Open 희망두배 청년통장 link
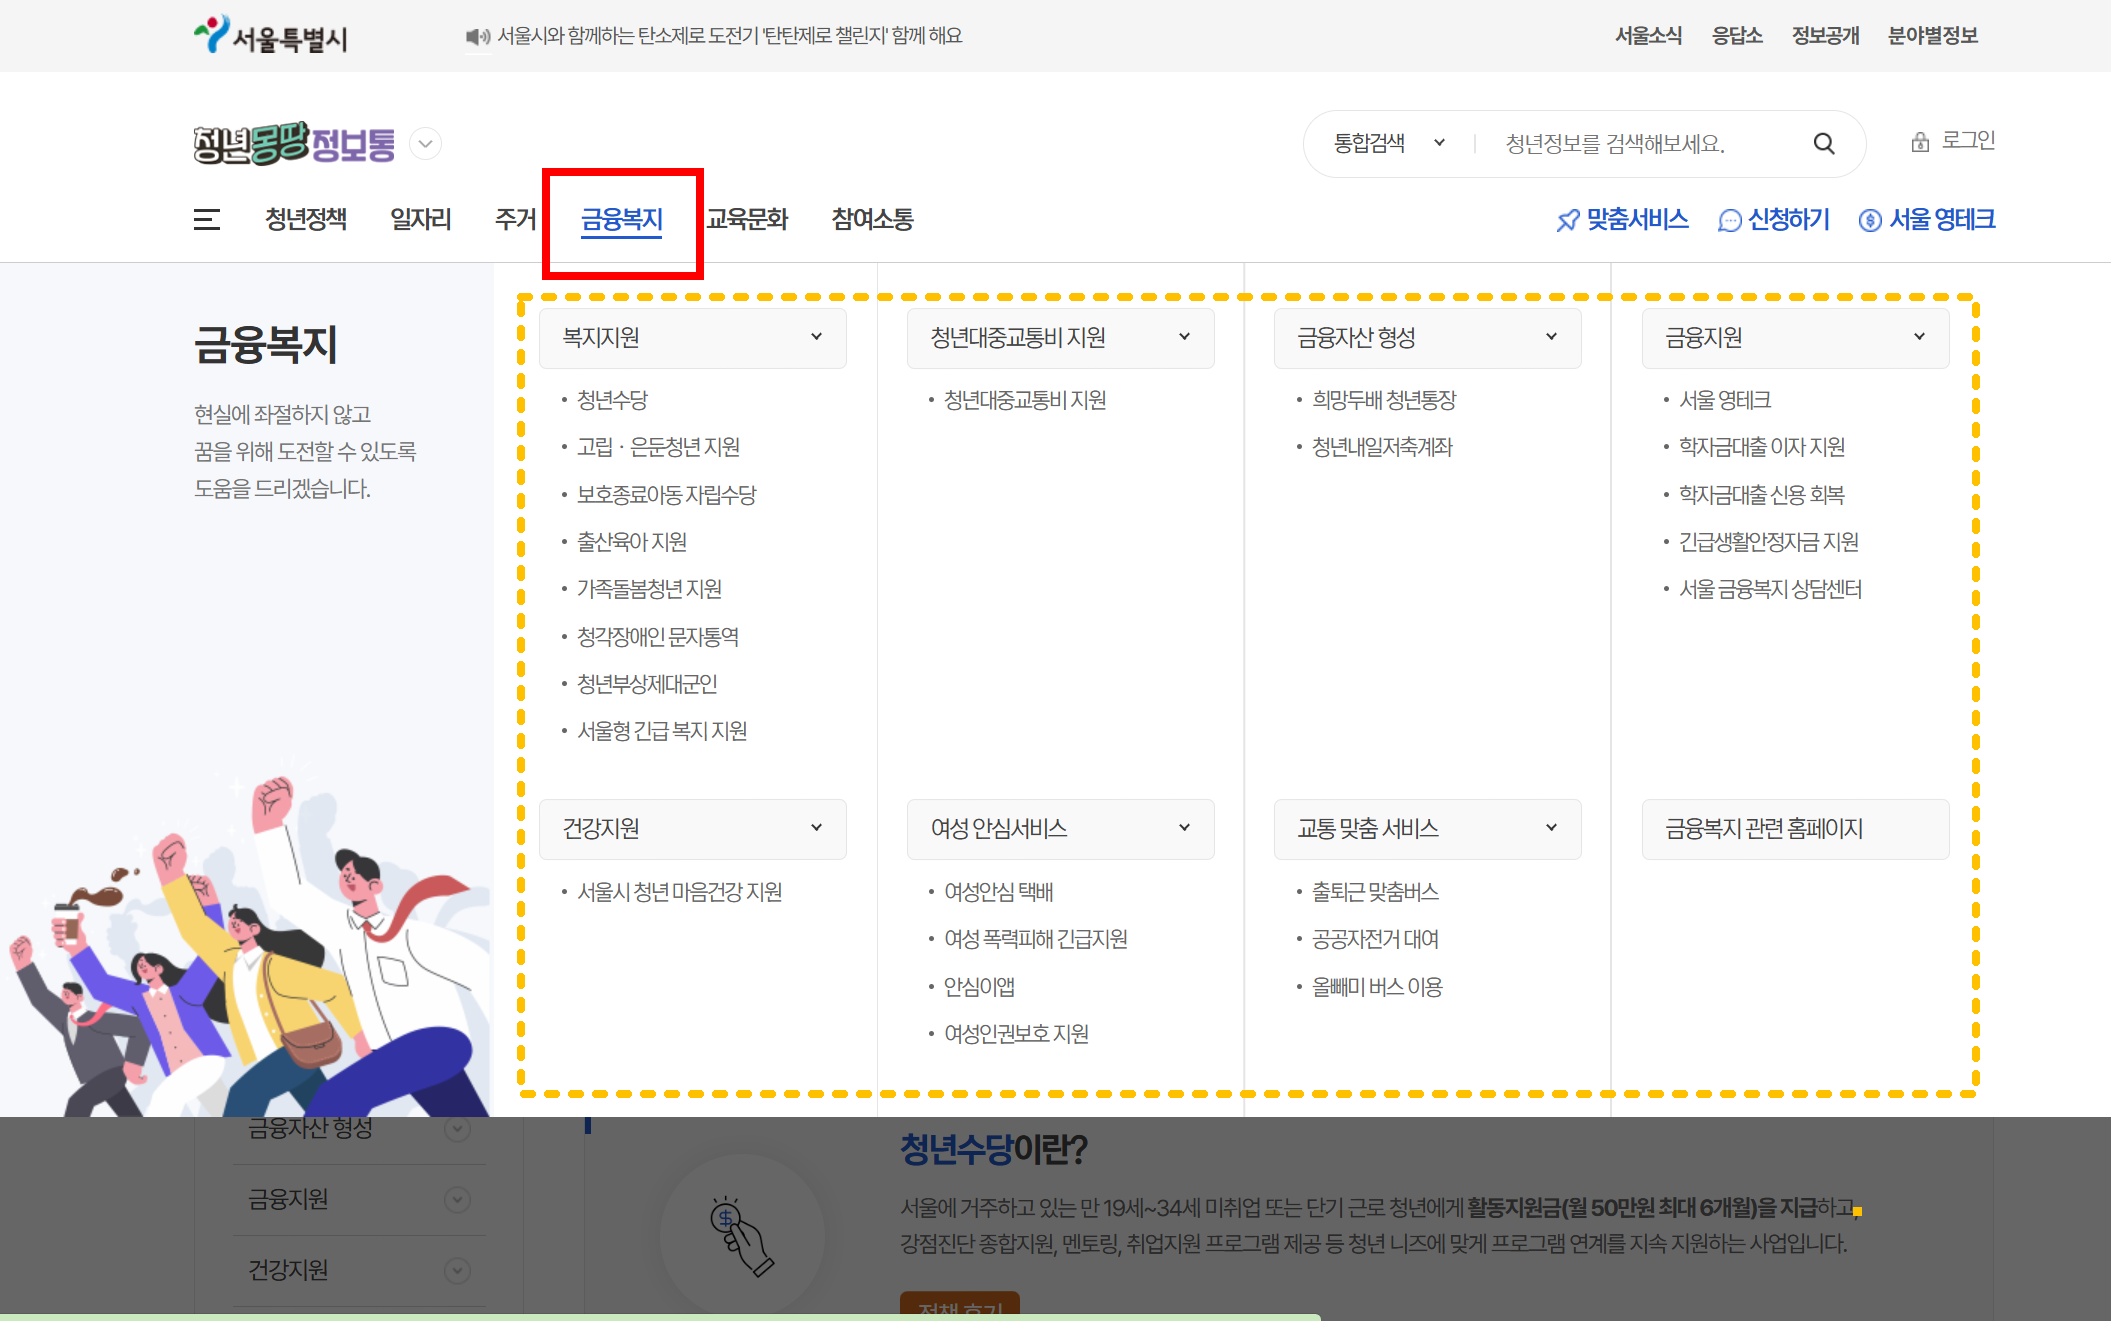 click(1383, 400)
